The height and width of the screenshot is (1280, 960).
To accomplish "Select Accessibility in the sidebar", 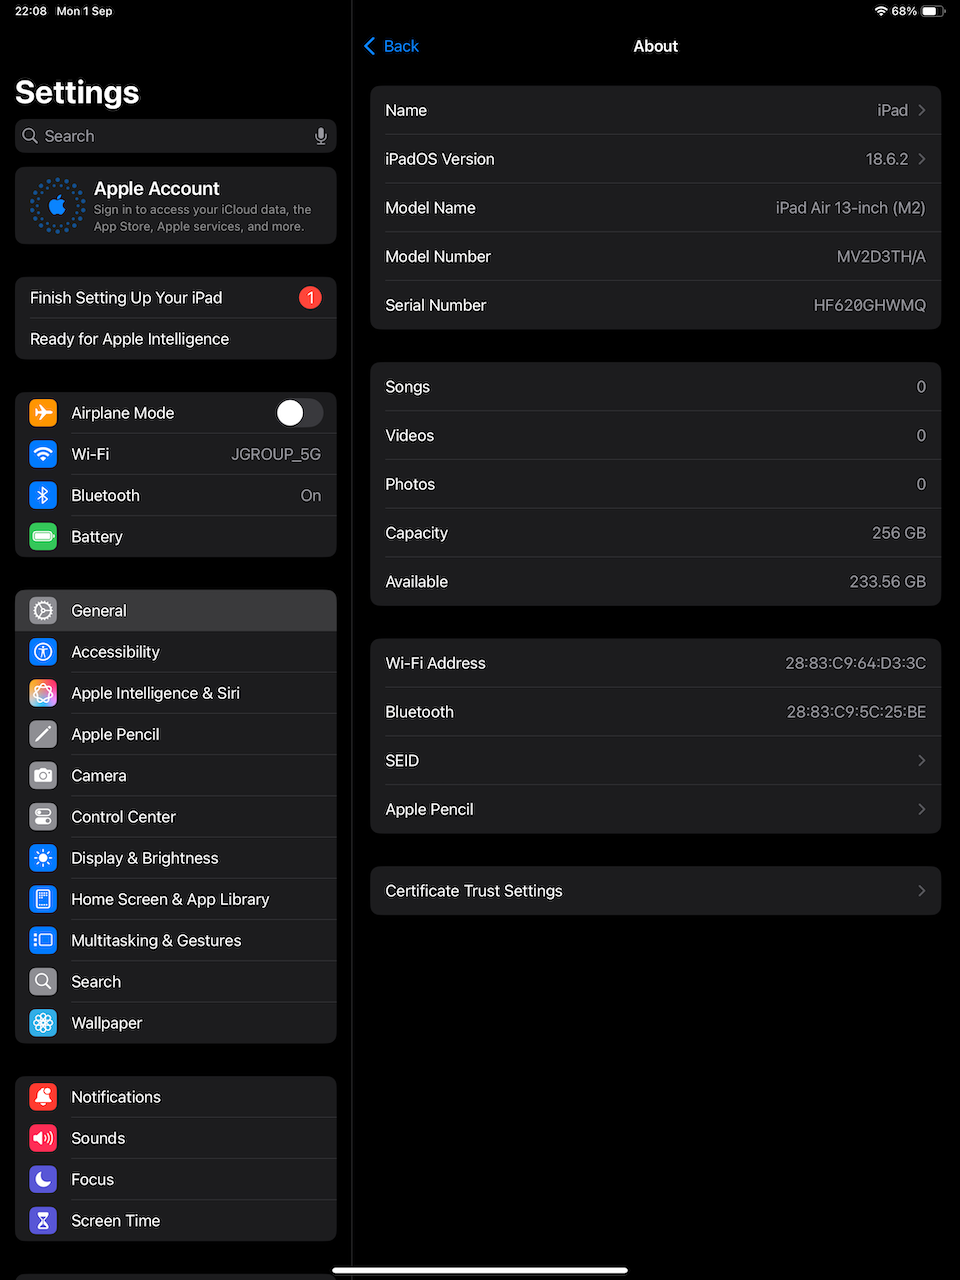I will (x=176, y=652).
